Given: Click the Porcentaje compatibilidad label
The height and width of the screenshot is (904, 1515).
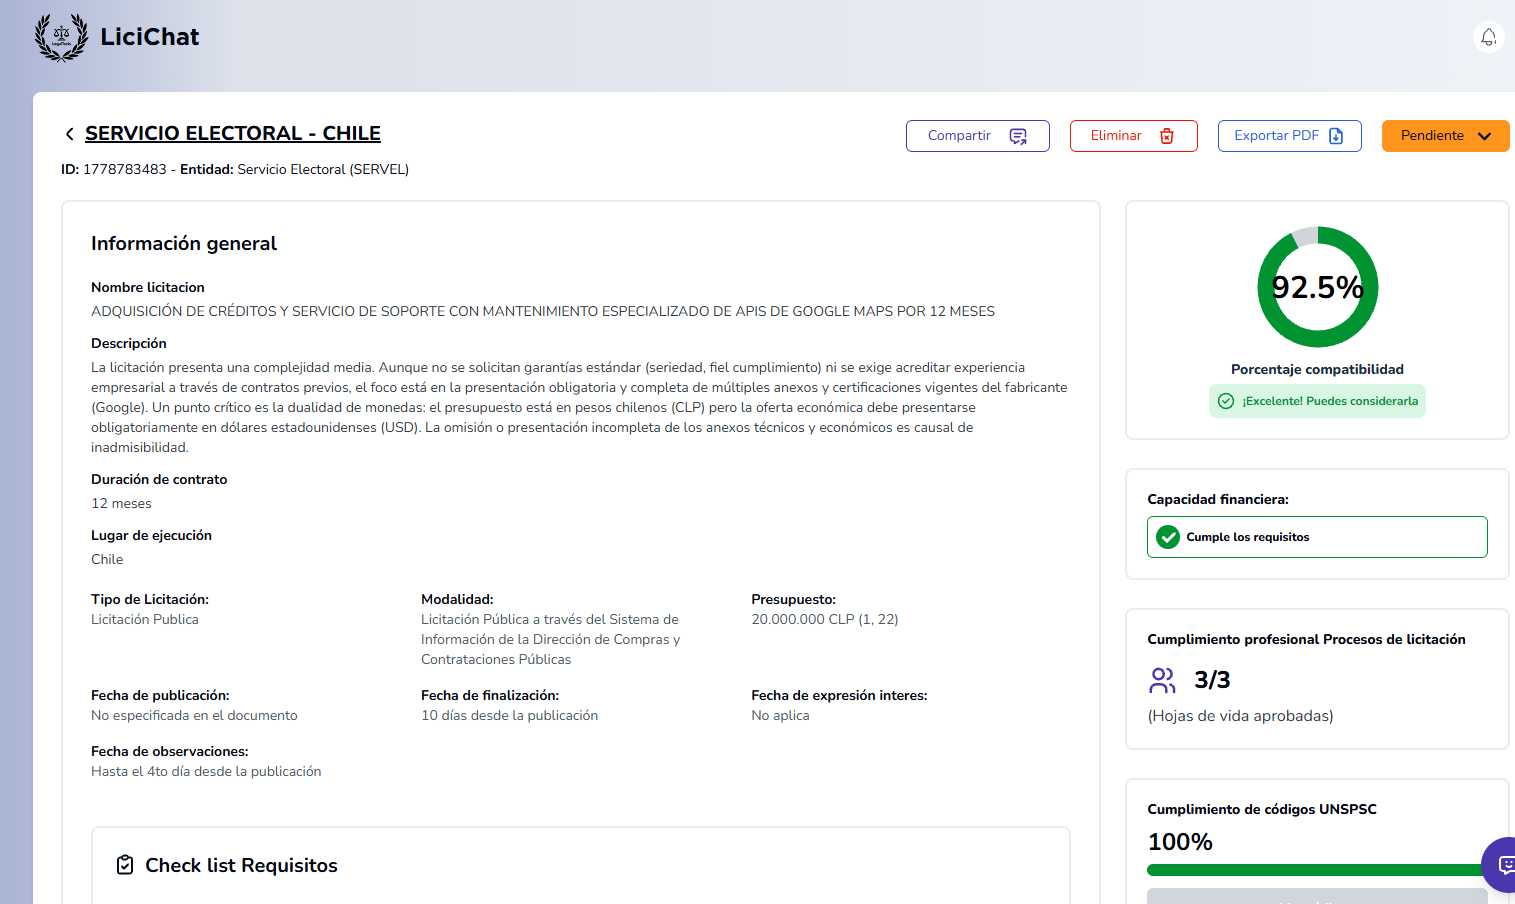Looking at the screenshot, I should [1317, 369].
